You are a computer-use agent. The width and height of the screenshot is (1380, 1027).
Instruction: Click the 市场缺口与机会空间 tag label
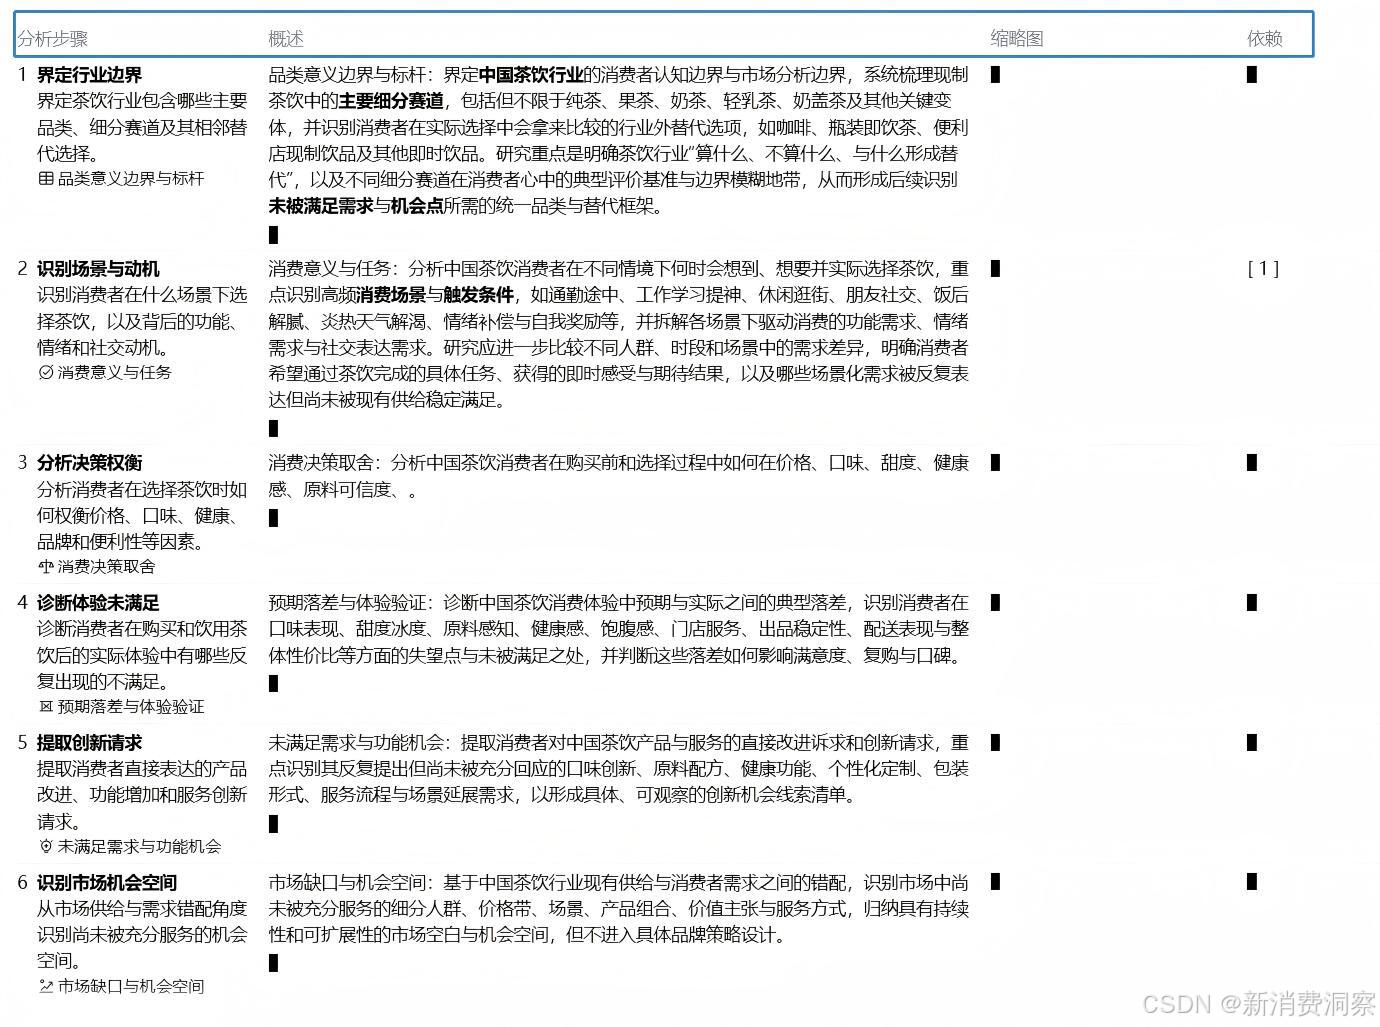coord(131,987)
